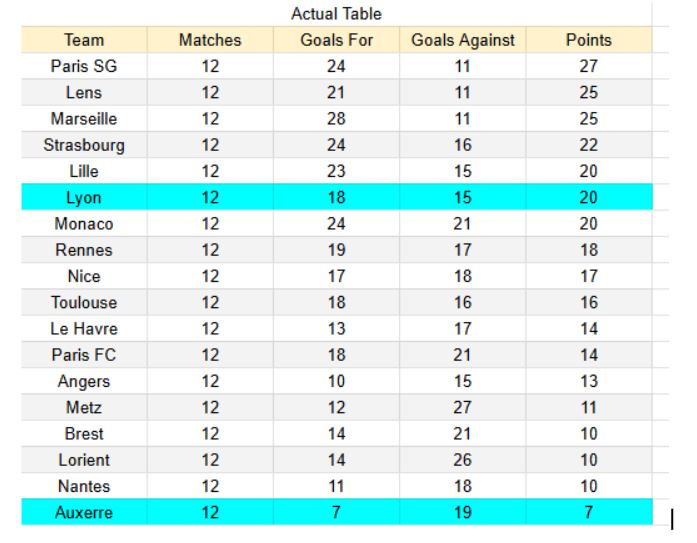Screen dimensions: 697x543
Task: Click Lorient's Goals Against value 26
Action: coord(463,460)
